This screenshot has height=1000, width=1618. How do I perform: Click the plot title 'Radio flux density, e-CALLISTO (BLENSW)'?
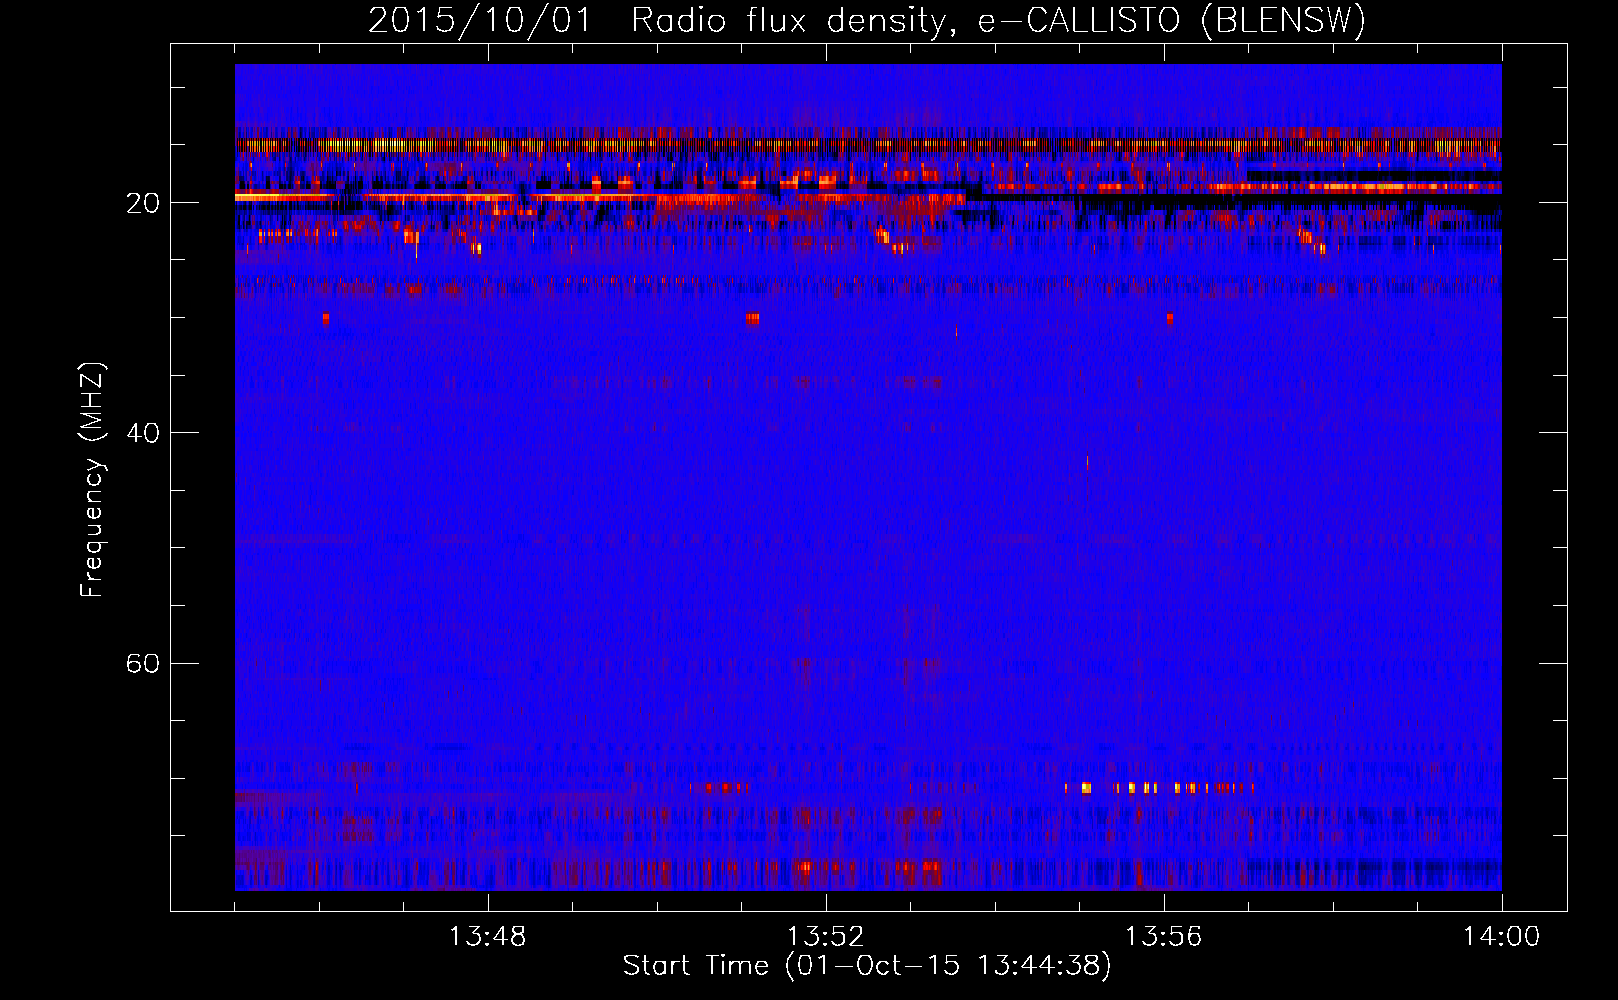point(998,20)
